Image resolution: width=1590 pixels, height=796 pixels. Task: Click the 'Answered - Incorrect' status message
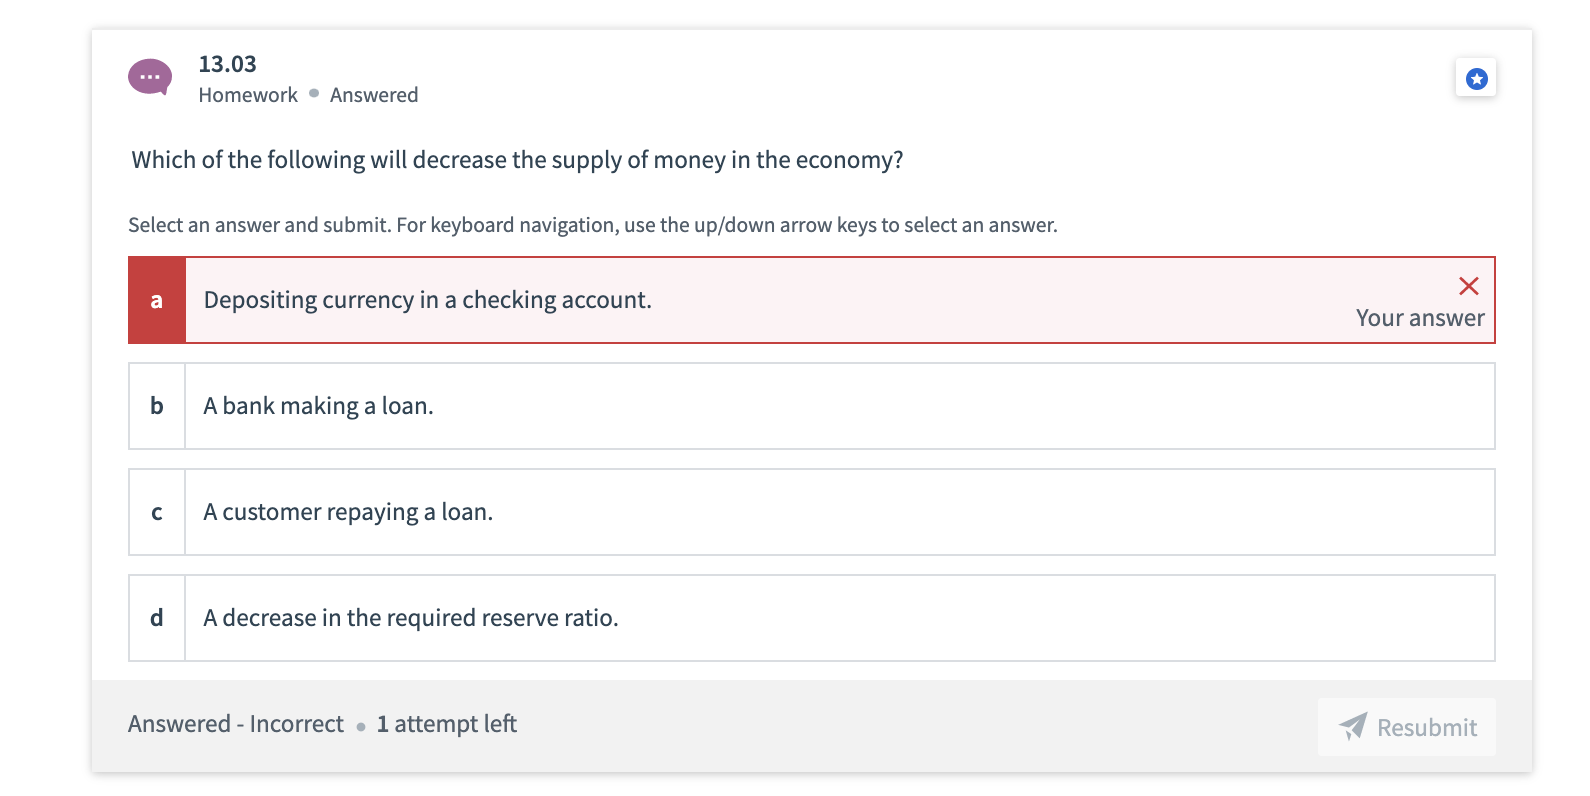(x=236, y=723)
